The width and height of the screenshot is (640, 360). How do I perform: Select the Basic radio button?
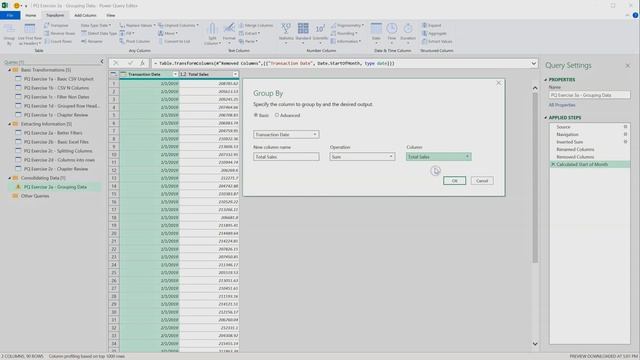[x=256, y=116]
